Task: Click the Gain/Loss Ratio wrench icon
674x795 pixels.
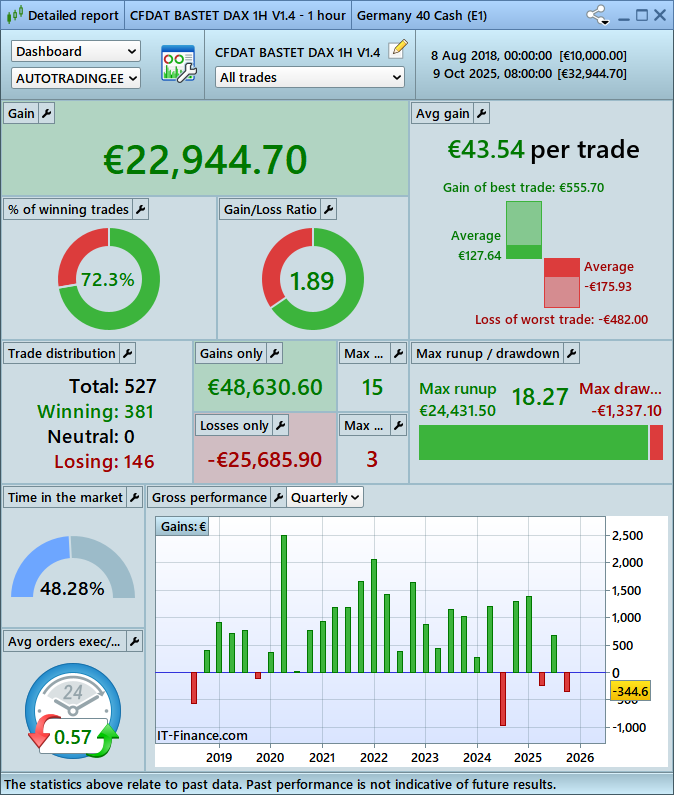Action: [x=328, y=209]
